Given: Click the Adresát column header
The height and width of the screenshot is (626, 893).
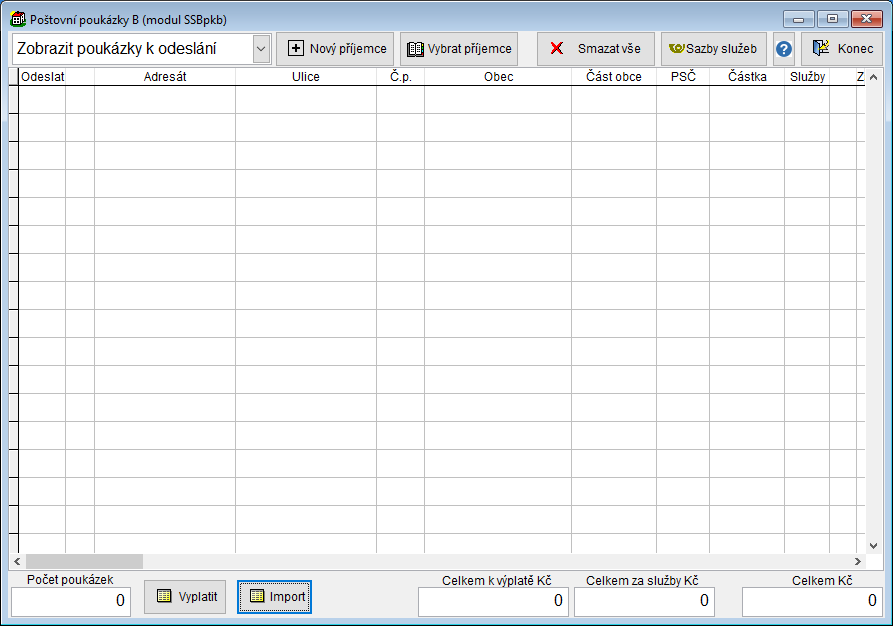Looking at the screenshot, I should pos(165,77).
